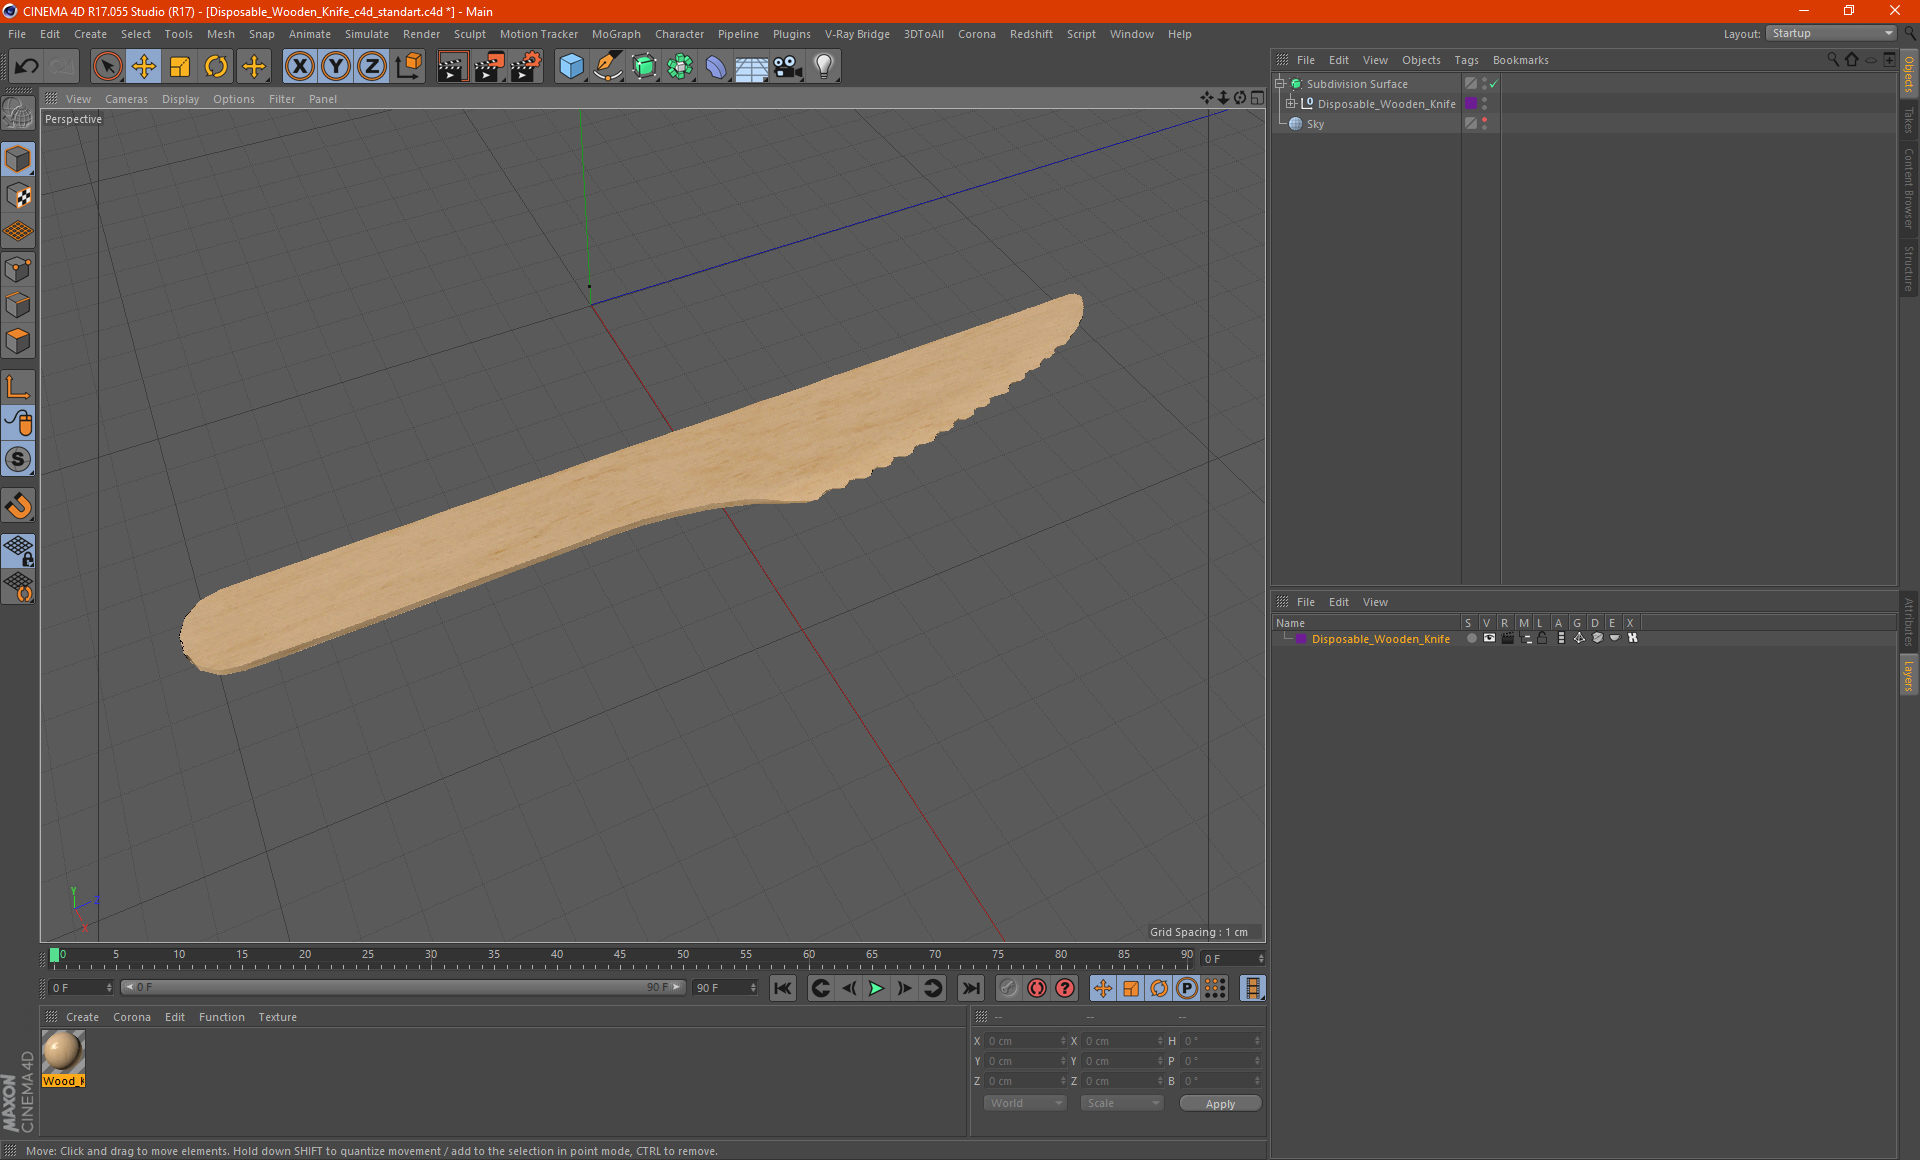The height and width of the screenshot is (1160, 1920).
Task: Click purple layer swatch of Disposable_Wooden_Knife
Action: tap(1471, 104)
